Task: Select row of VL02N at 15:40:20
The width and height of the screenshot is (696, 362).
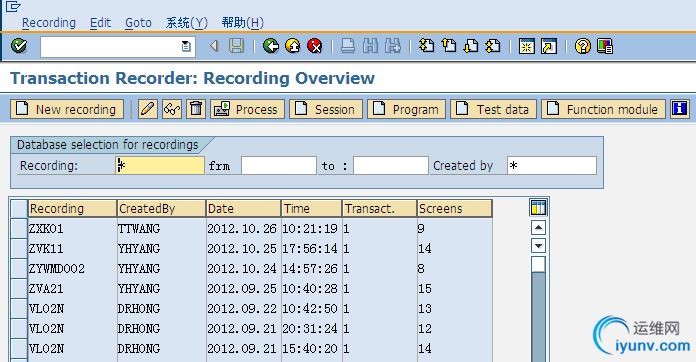Action: tap(19, 348)
